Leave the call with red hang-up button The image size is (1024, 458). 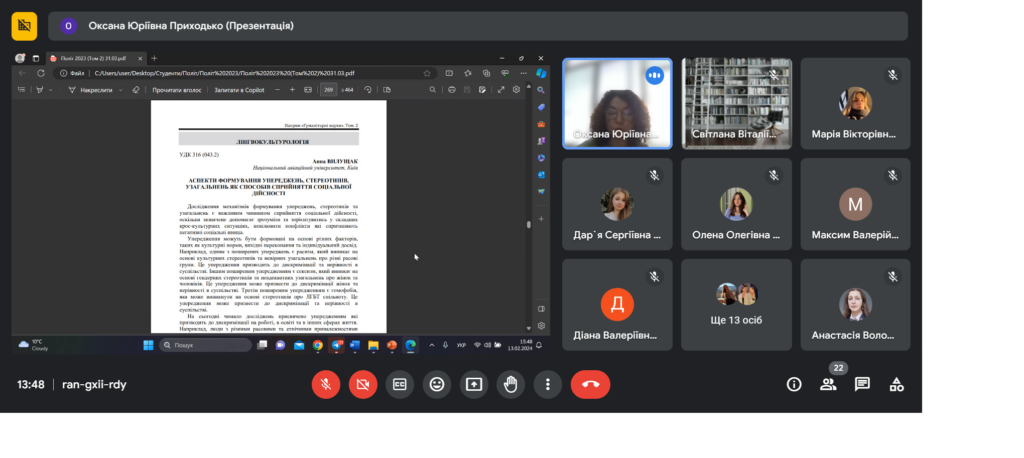coord(590,384)
